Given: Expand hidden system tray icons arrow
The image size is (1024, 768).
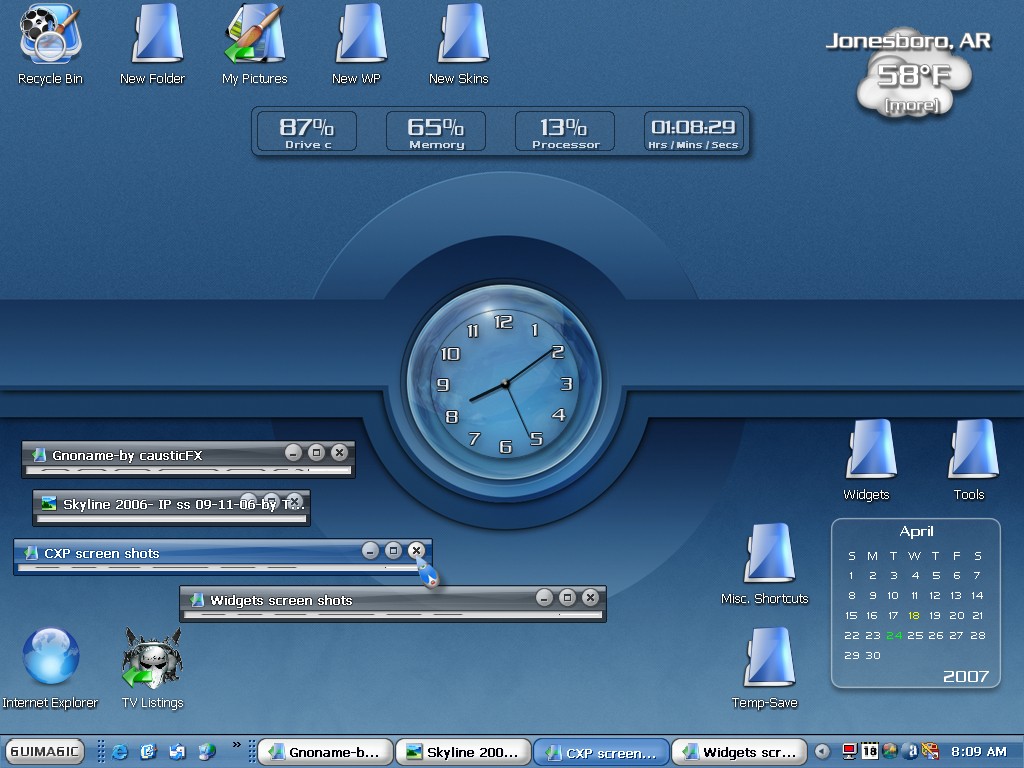Looking at the screenshot, I should click(822, 752).
